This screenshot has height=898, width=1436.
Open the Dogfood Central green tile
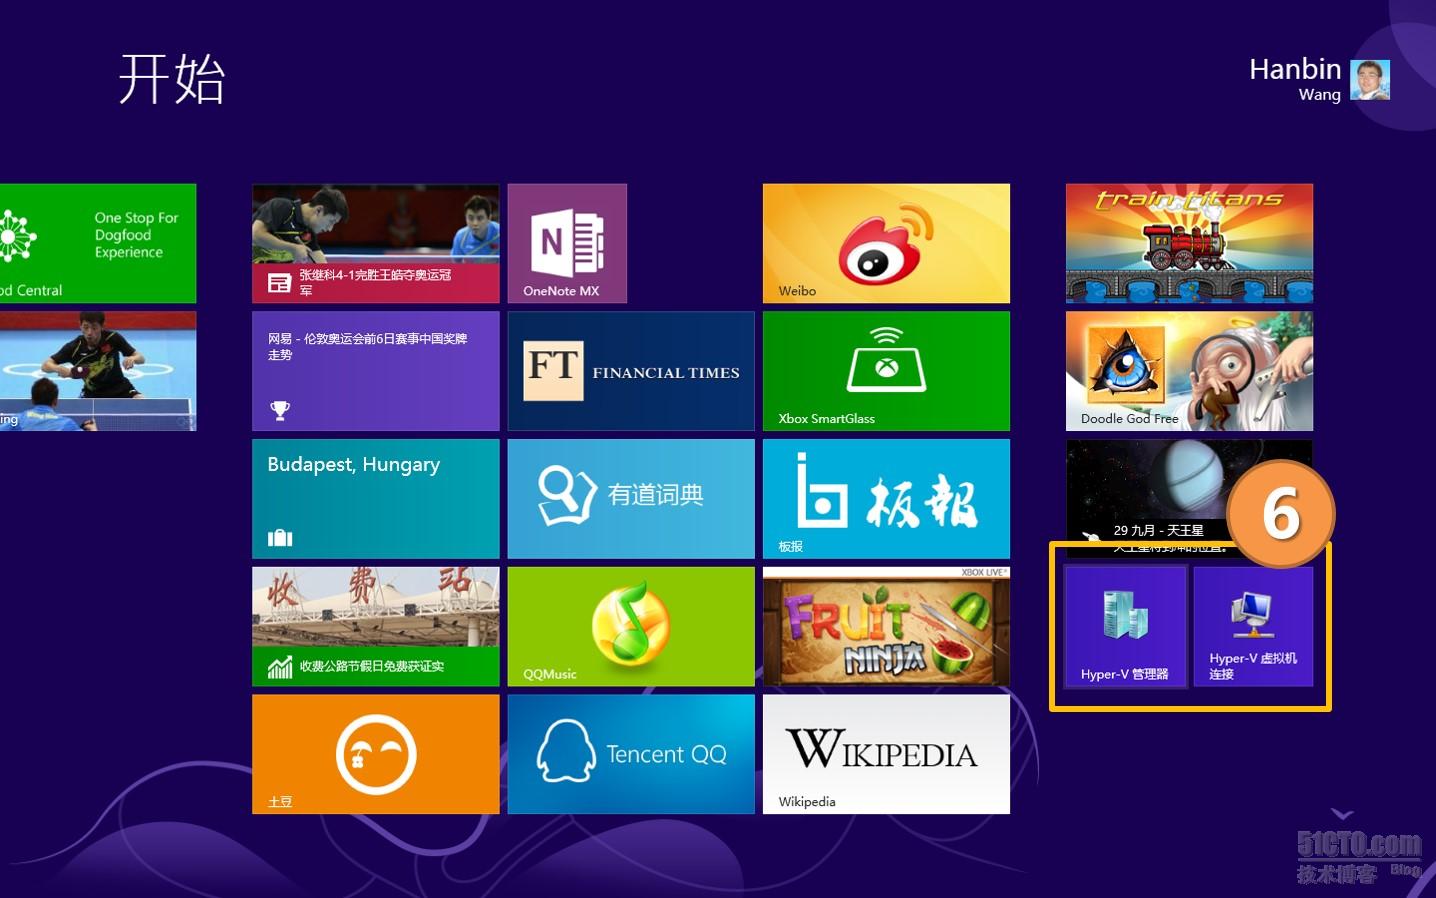[x=98, y=243]
